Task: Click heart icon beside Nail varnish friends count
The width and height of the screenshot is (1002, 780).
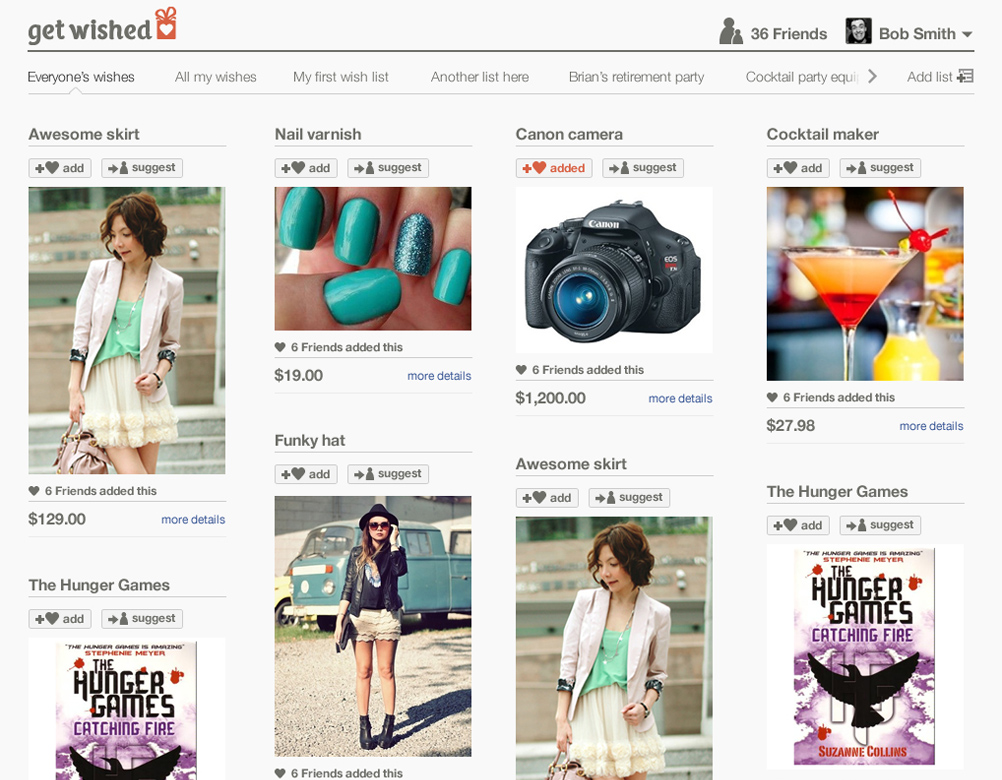Action: click(x=280, y=347)
